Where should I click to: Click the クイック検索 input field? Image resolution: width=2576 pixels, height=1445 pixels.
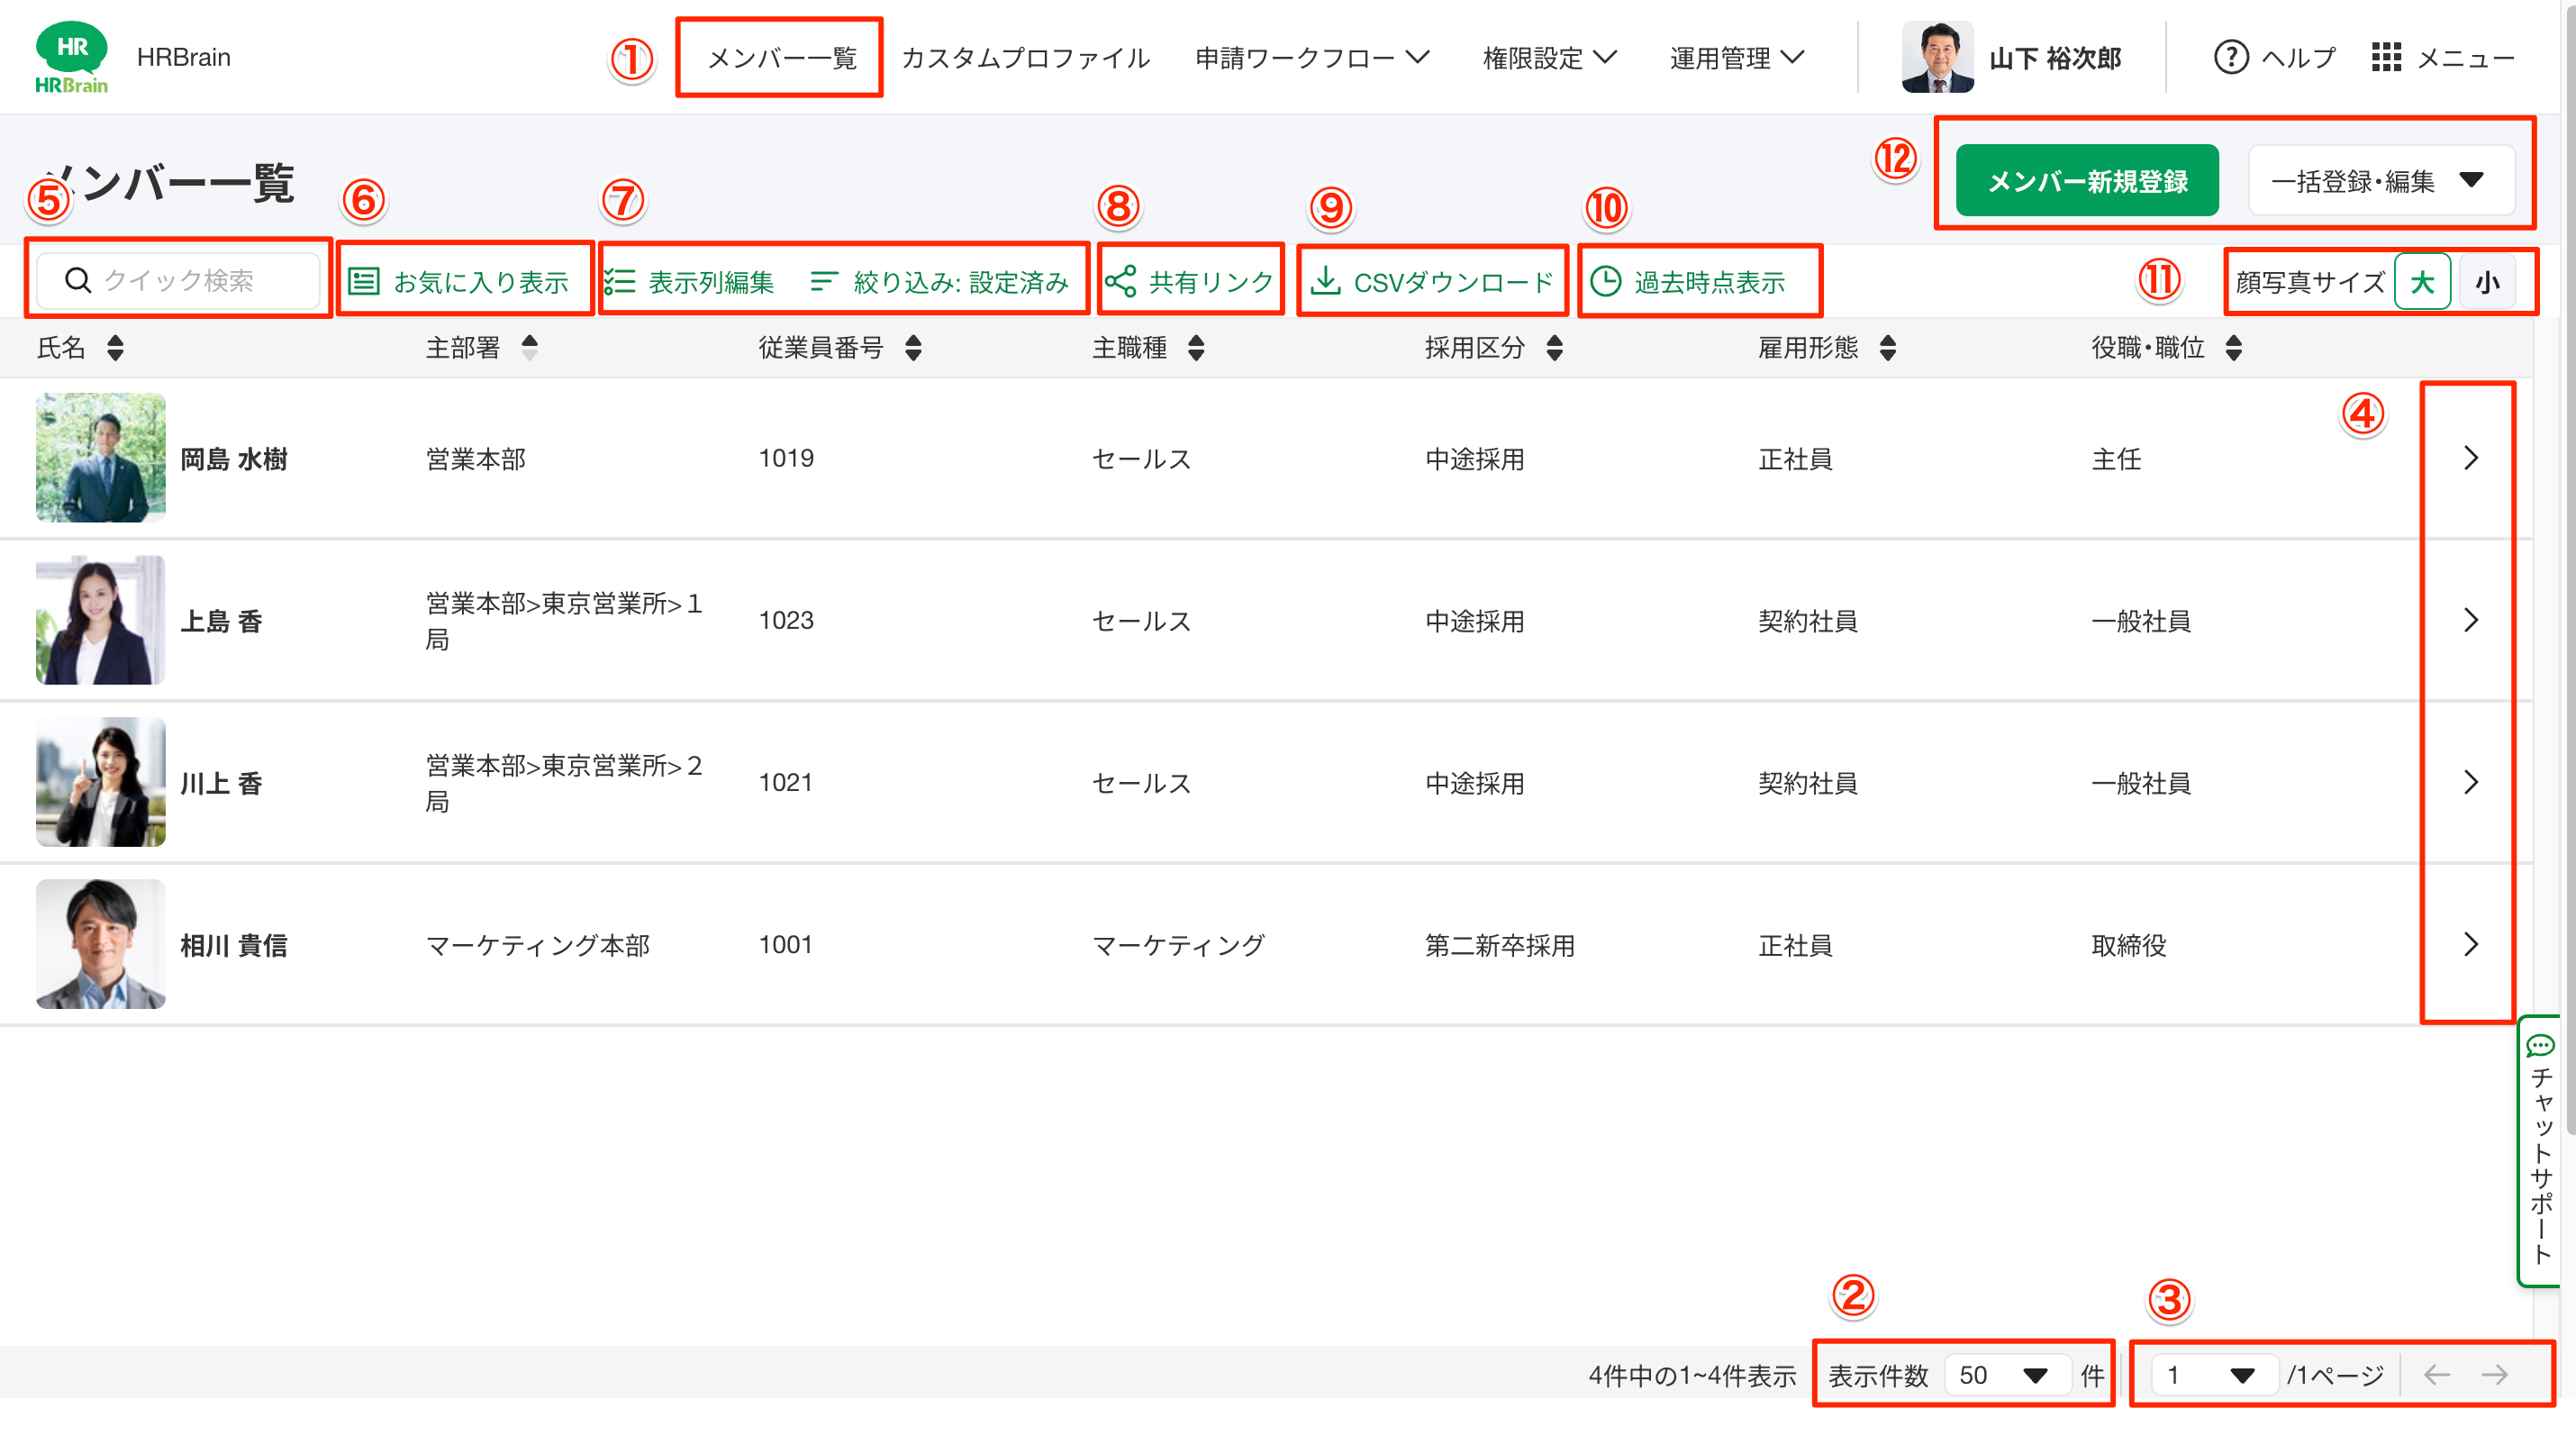(x=178, y=280)
